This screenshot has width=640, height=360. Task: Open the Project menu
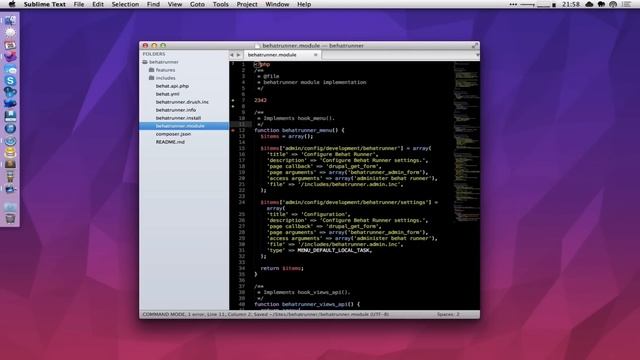[x=247, y=4]
